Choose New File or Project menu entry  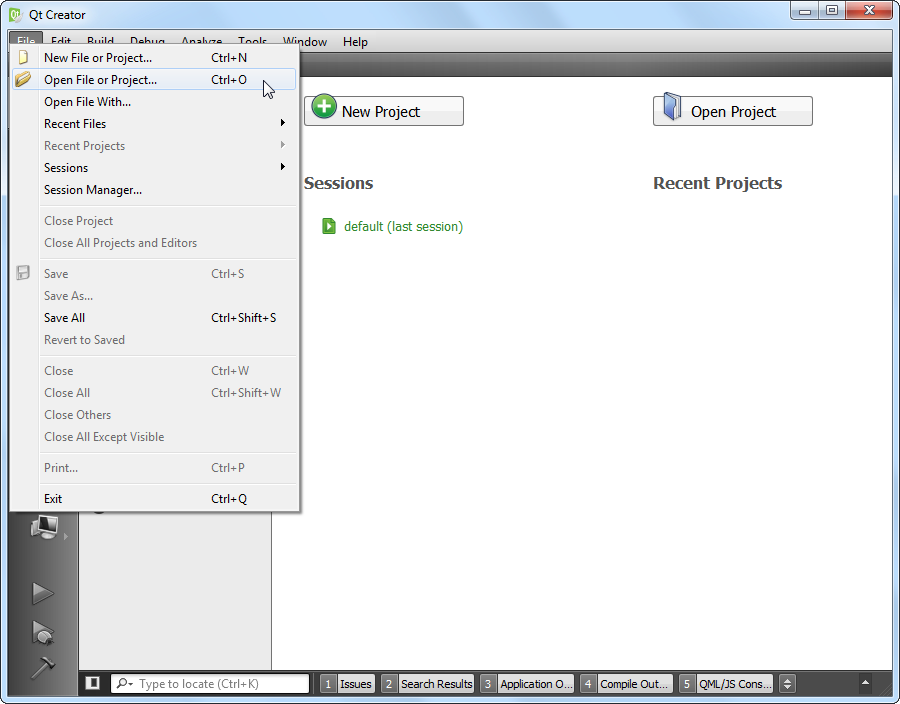154,57
